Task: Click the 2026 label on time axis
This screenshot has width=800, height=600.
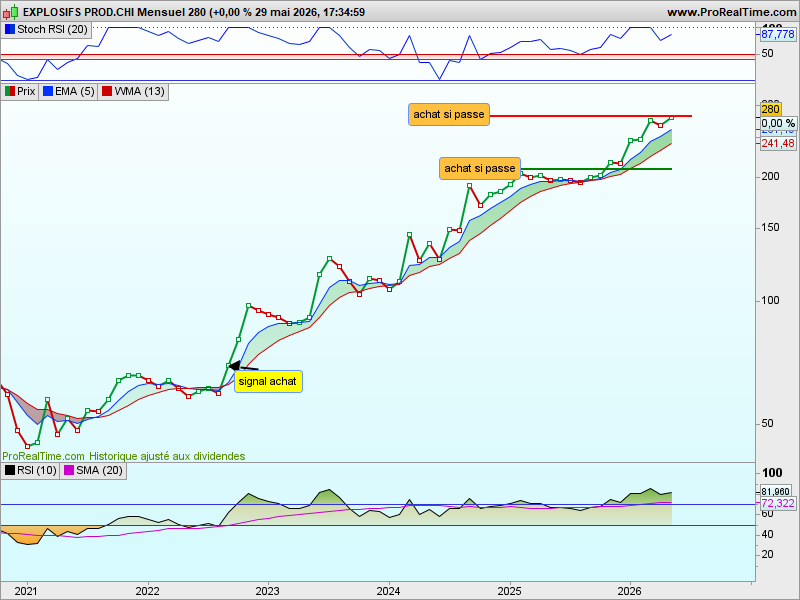Action: tap(630, 591)
